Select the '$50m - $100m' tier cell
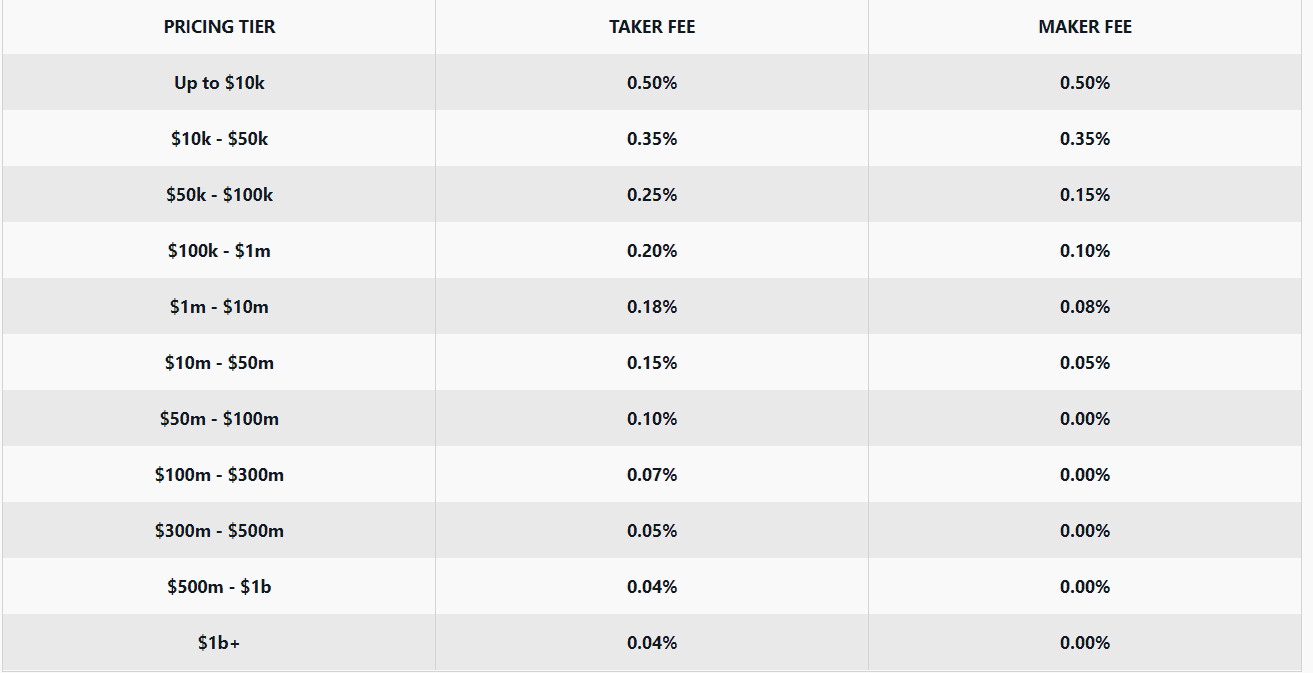1313x673 pixels. 219,419
